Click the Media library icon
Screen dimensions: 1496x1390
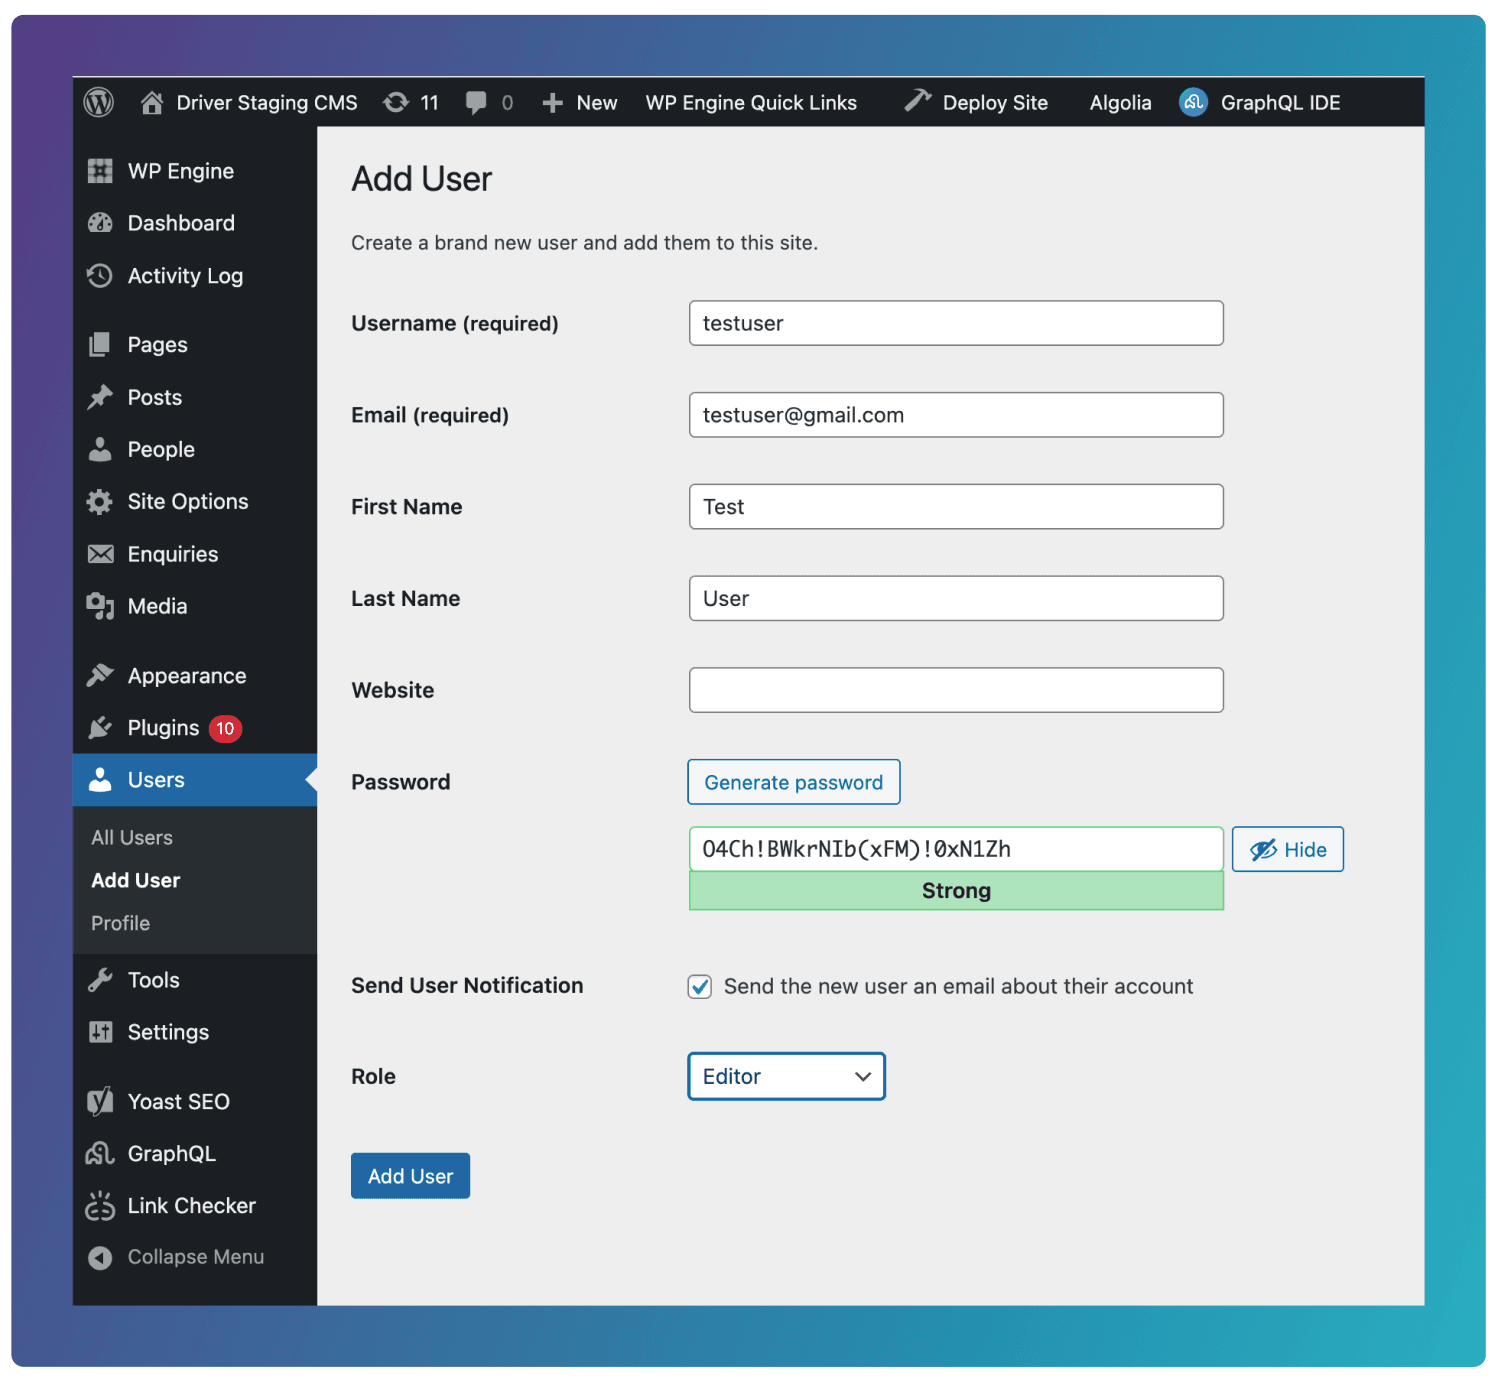pyautogui.click(x=100, y=606)
